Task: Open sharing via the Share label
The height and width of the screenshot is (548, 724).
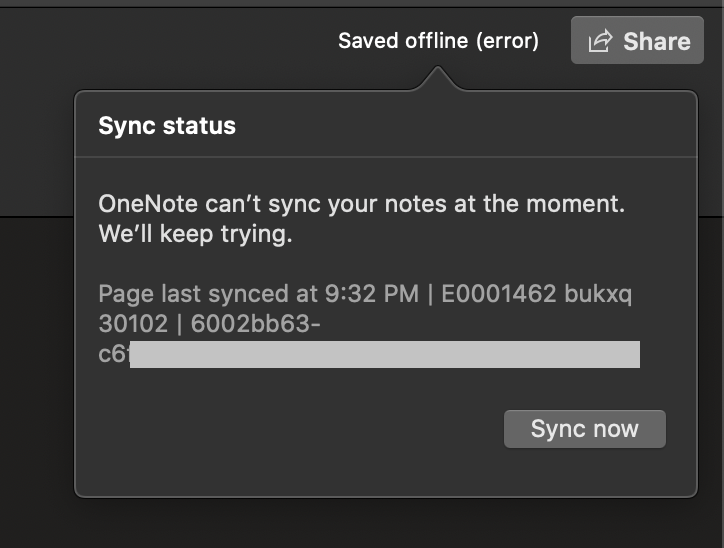Action: coord(656,41)
